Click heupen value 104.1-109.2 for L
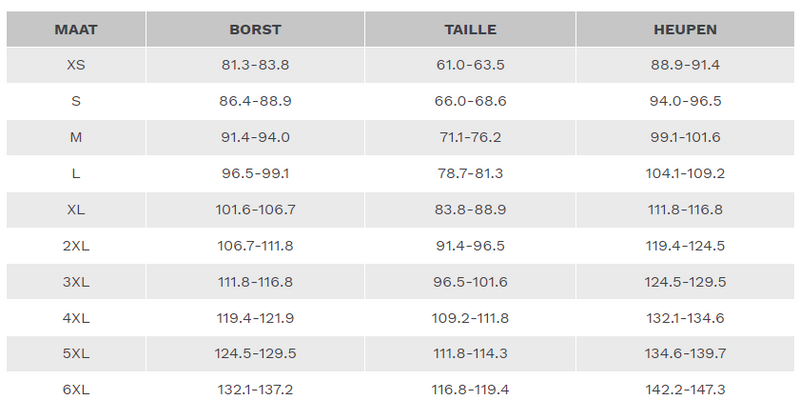The image size is (800, 420). [x=685, y=173]
